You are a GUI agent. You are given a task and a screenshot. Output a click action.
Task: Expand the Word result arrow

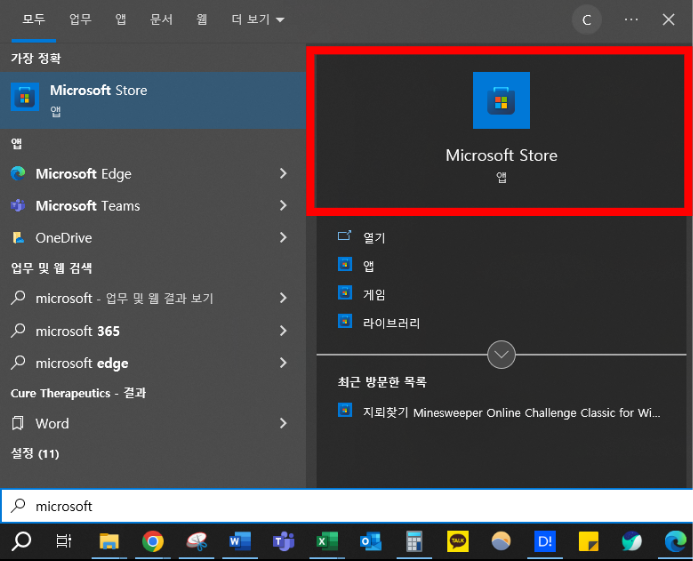tap(283, 423)
